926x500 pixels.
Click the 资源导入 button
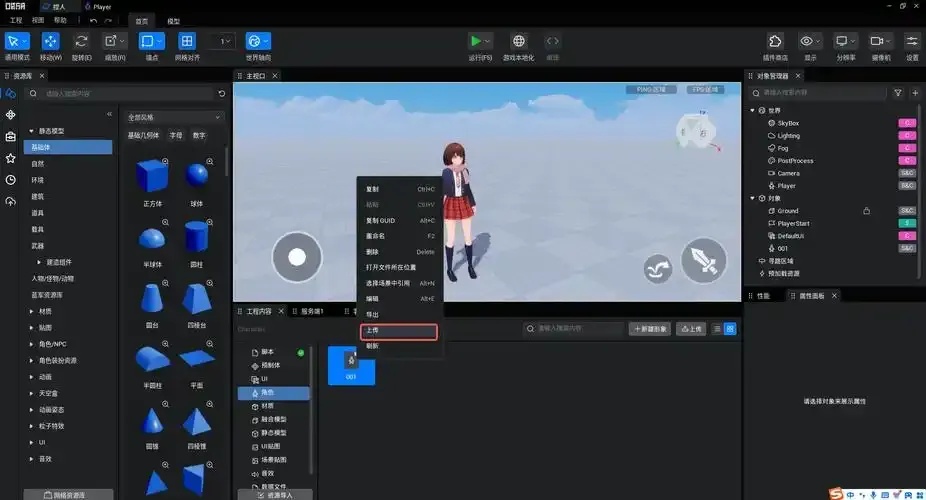click(x=275, y=495)
